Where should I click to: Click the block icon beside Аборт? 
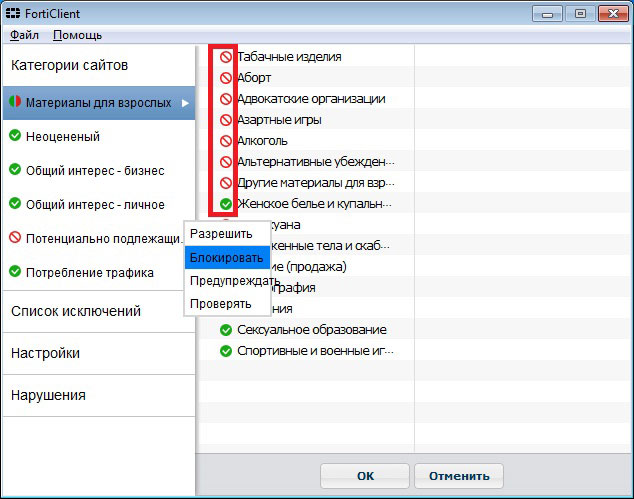(226, 78)
